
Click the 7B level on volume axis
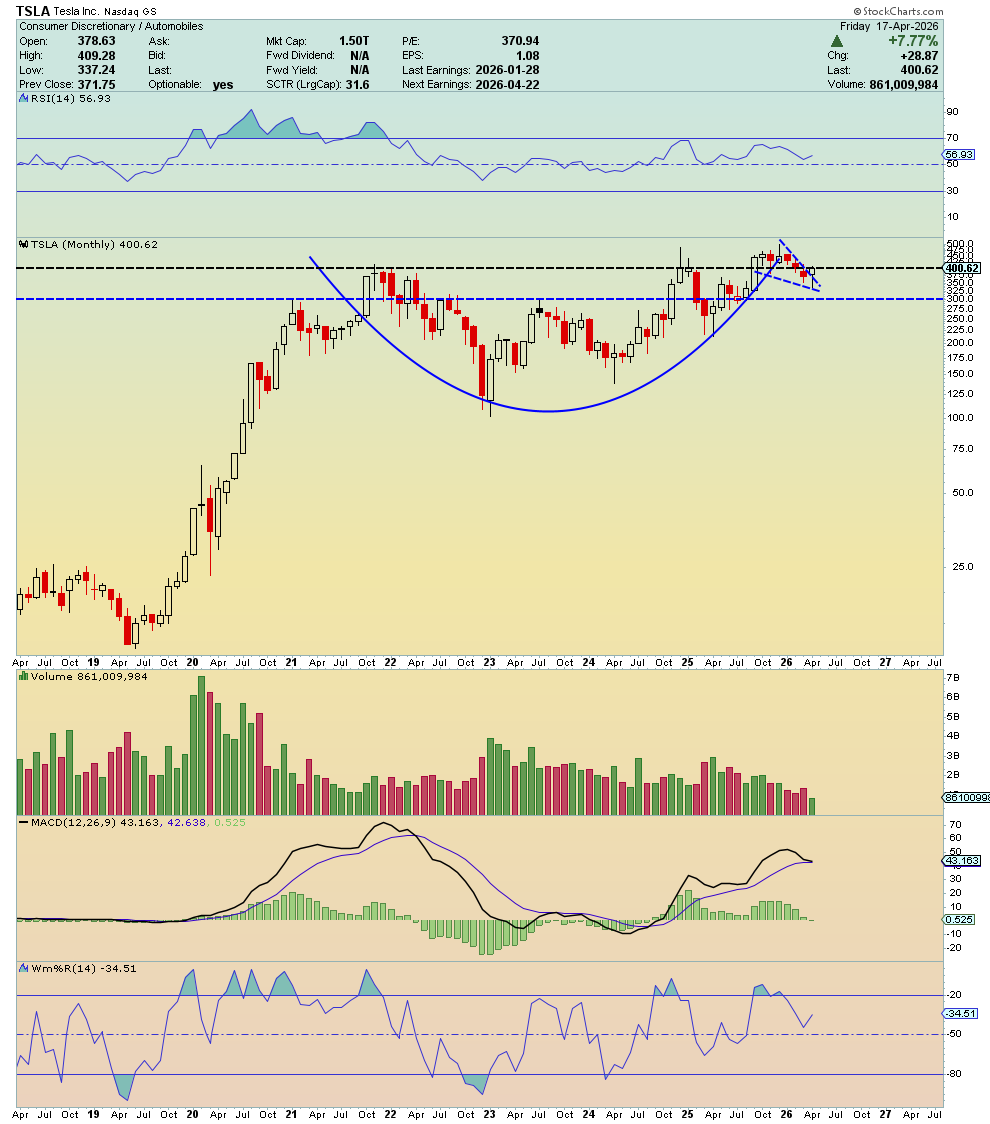tap(953, 677)
